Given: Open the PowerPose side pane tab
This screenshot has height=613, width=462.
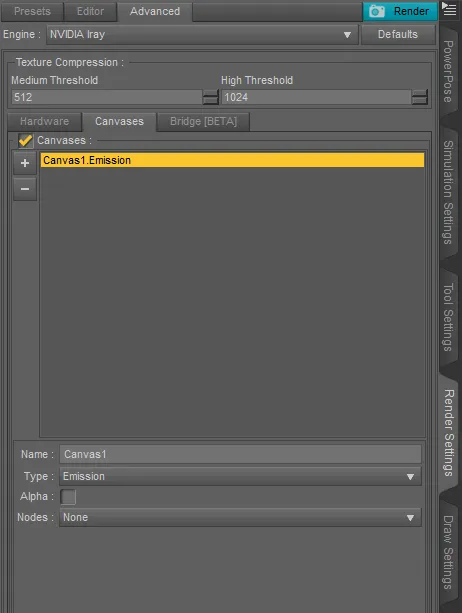Looking at the screenshot, I should tap(448, 72).
